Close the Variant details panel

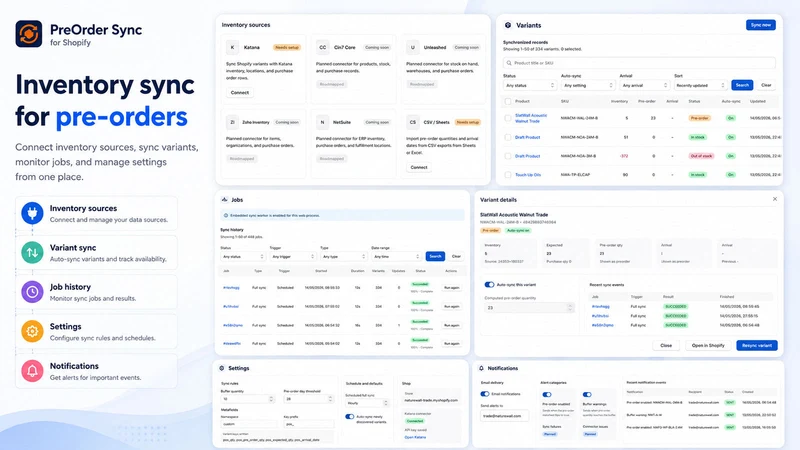[774, 199]
